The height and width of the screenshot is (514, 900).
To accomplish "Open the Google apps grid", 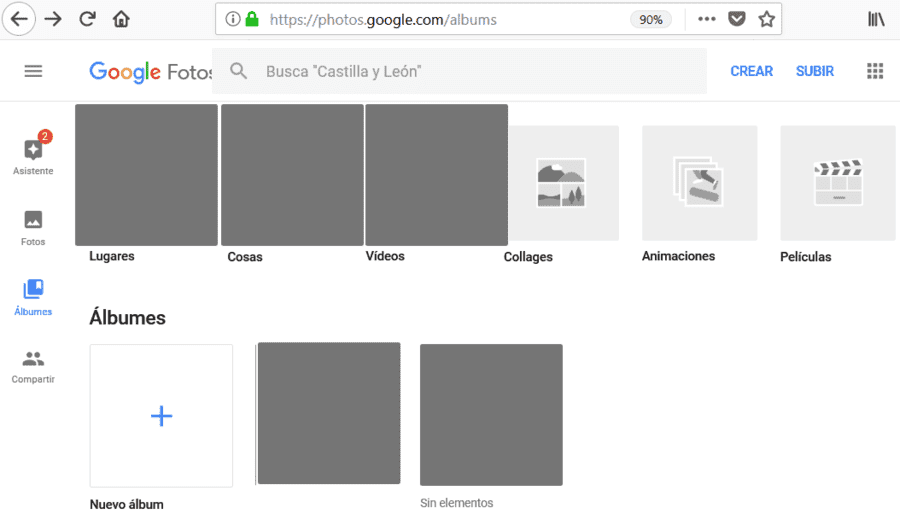I will [x=875, y=71].
